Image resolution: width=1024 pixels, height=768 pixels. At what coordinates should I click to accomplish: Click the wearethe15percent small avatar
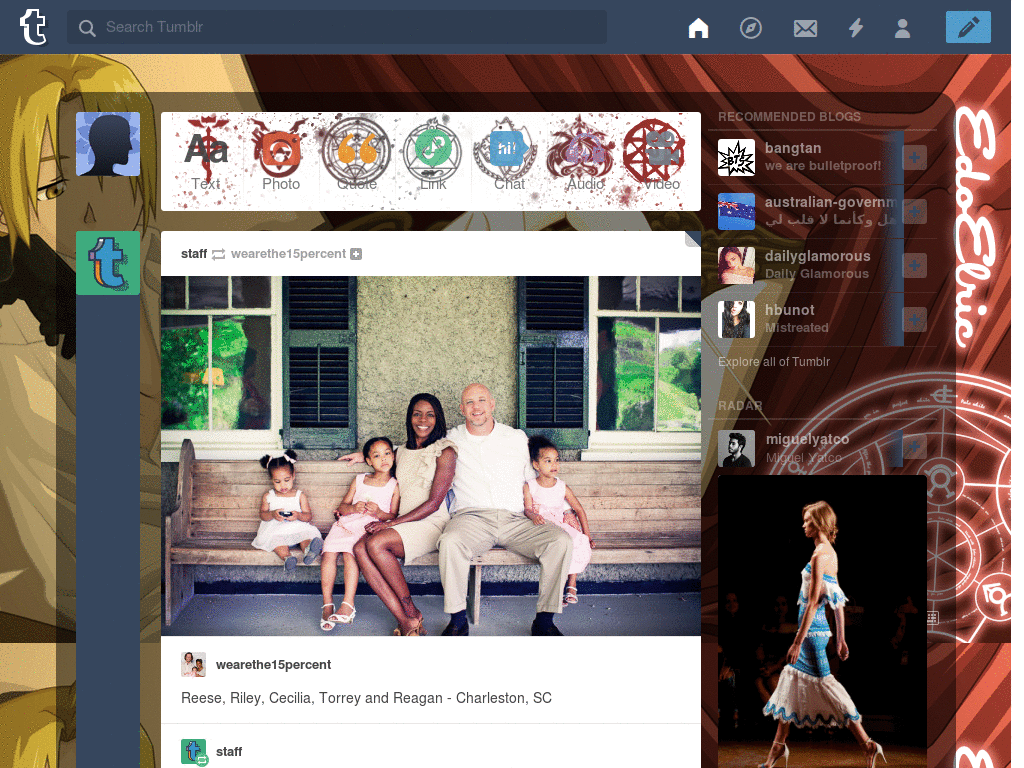click(x=193, y=664)
